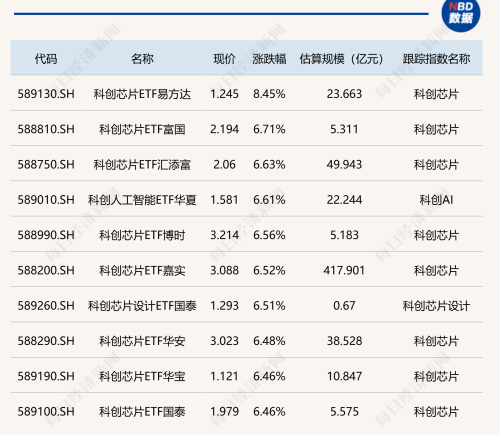The height and width of the screenshot is (435, 500).
Task: Click scale value 5.311
Action: click(344, 129)
